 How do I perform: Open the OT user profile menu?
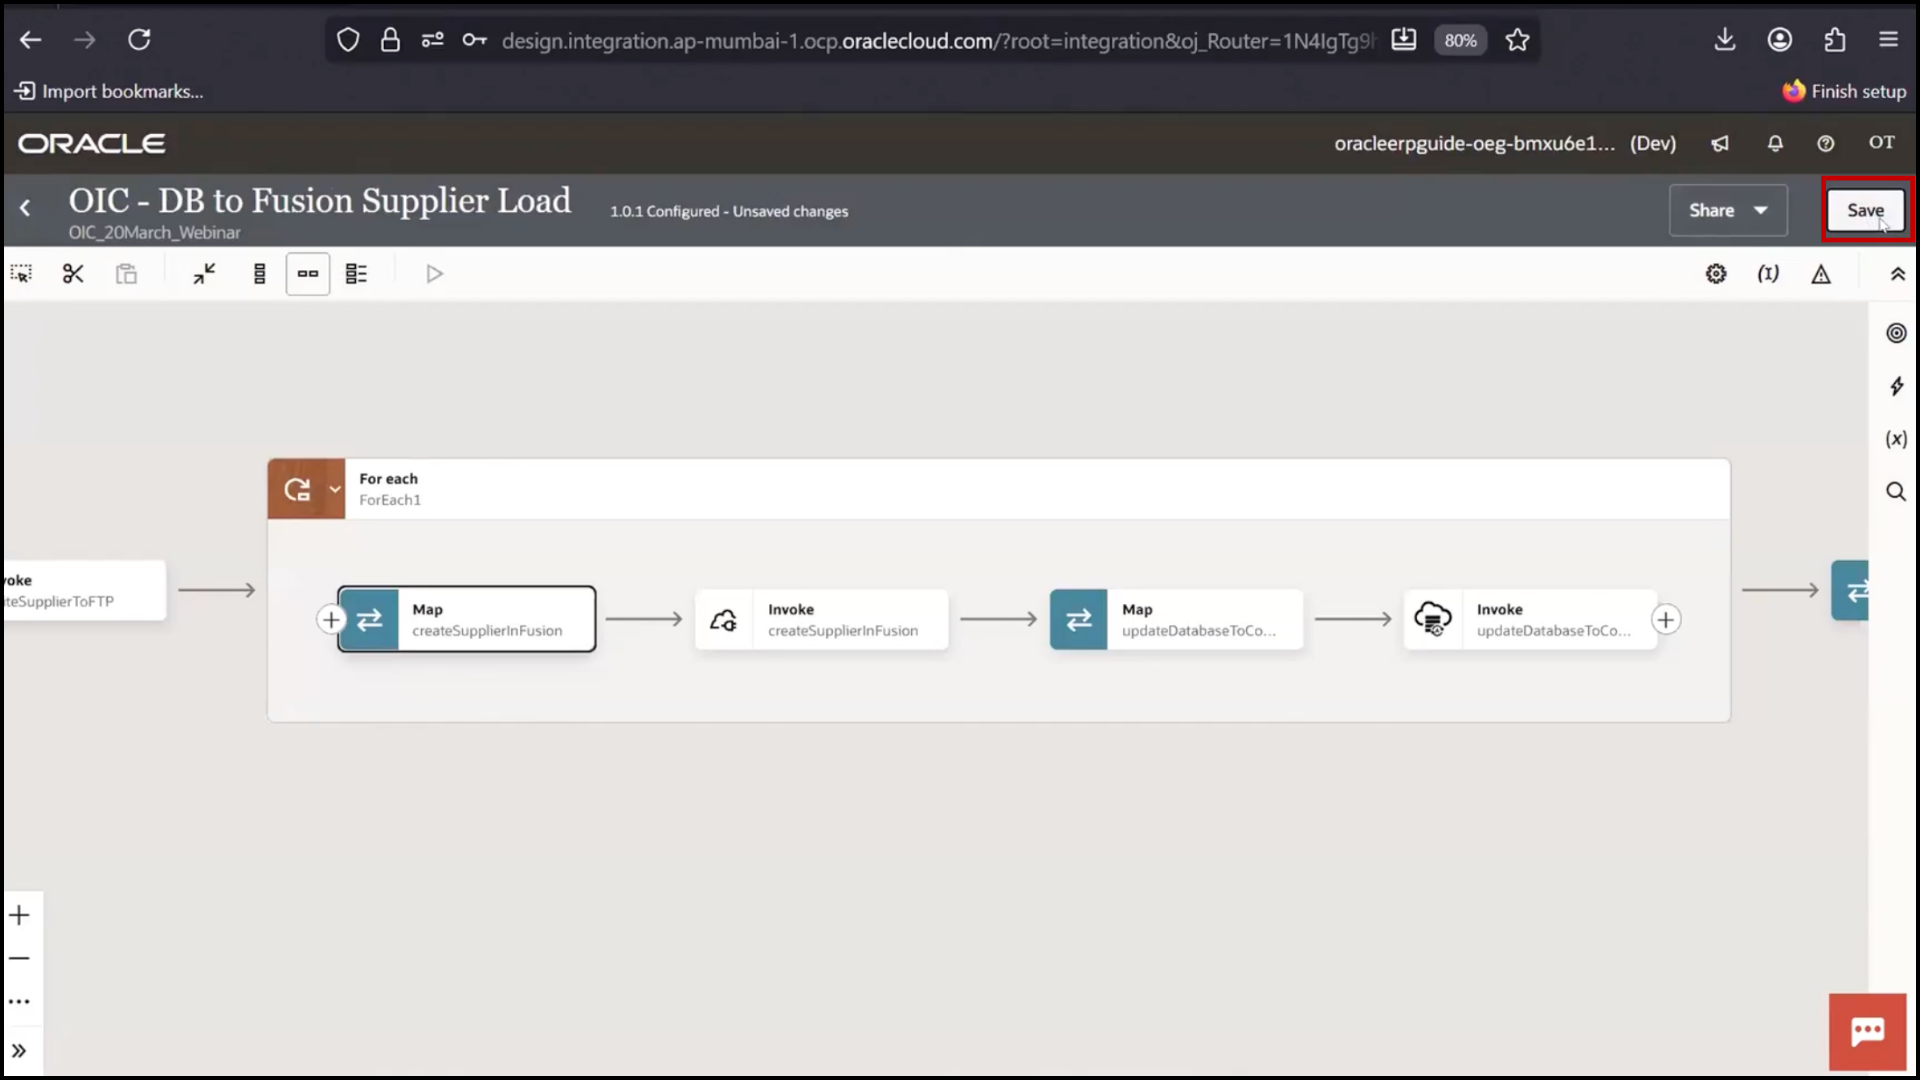coord(1882,142)
